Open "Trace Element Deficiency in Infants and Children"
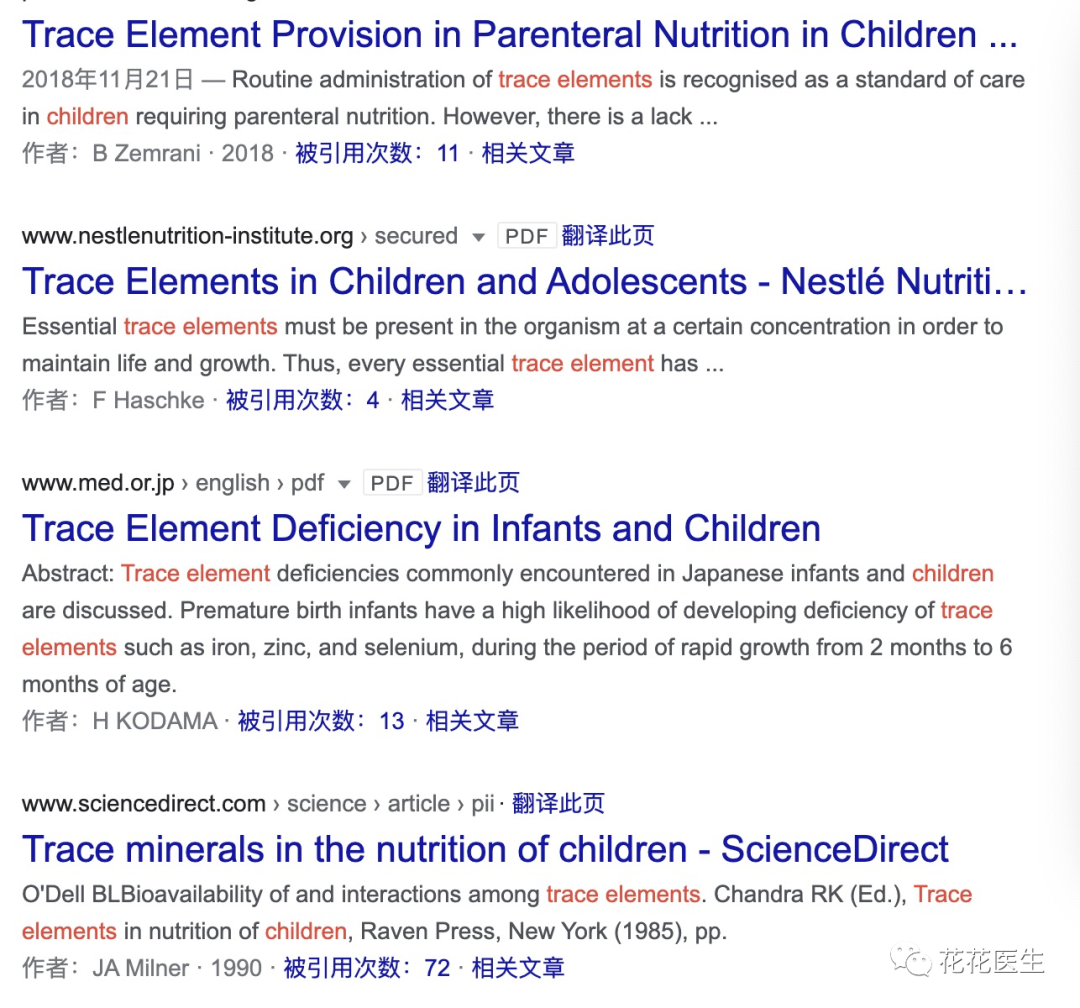This screenshot has height=1008, width=1080. 421,528
